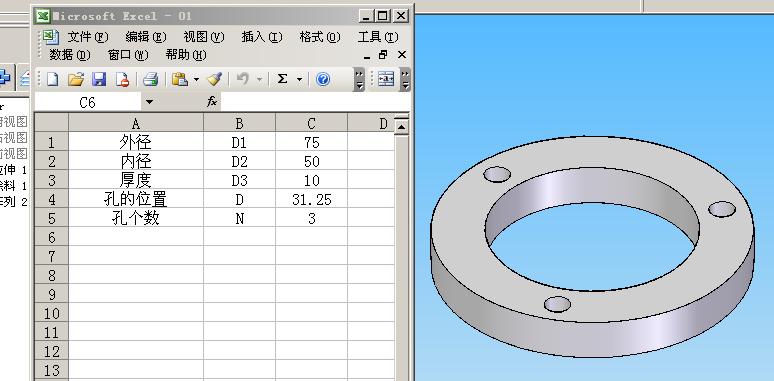
Task: Click the Merge and Center icon
Action: pos(386,79)
